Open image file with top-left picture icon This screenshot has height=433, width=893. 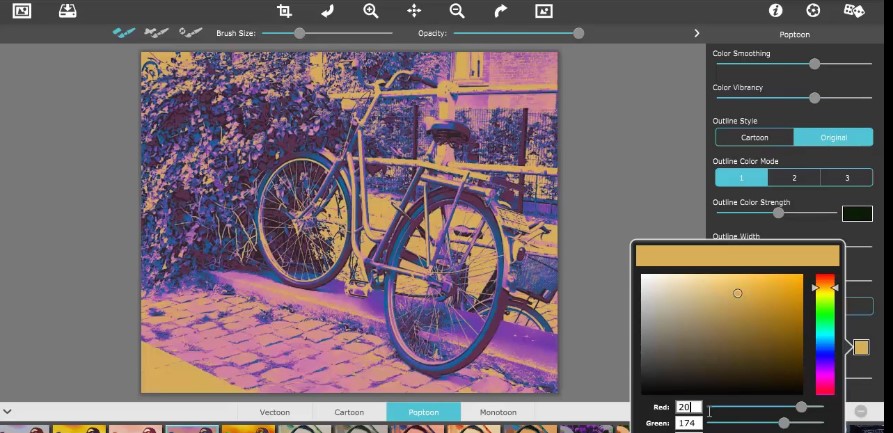(x=21, y=11)
